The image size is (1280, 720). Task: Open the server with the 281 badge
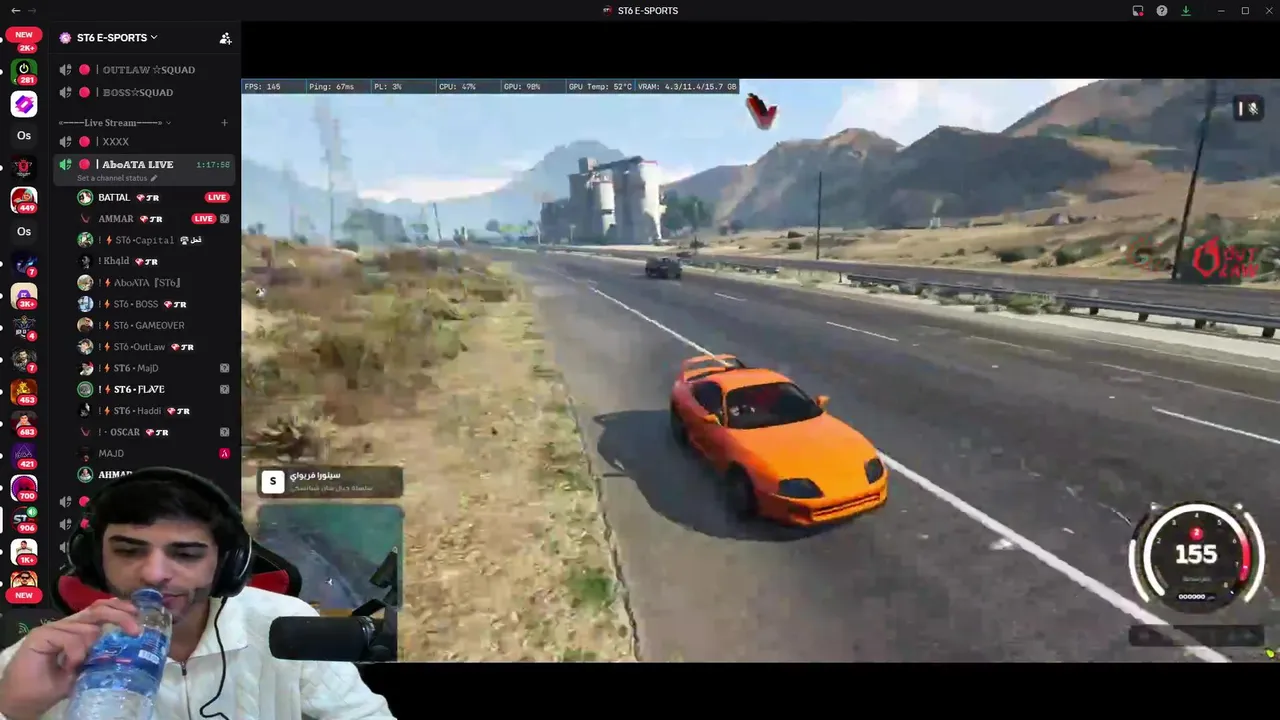coord(24,72)
